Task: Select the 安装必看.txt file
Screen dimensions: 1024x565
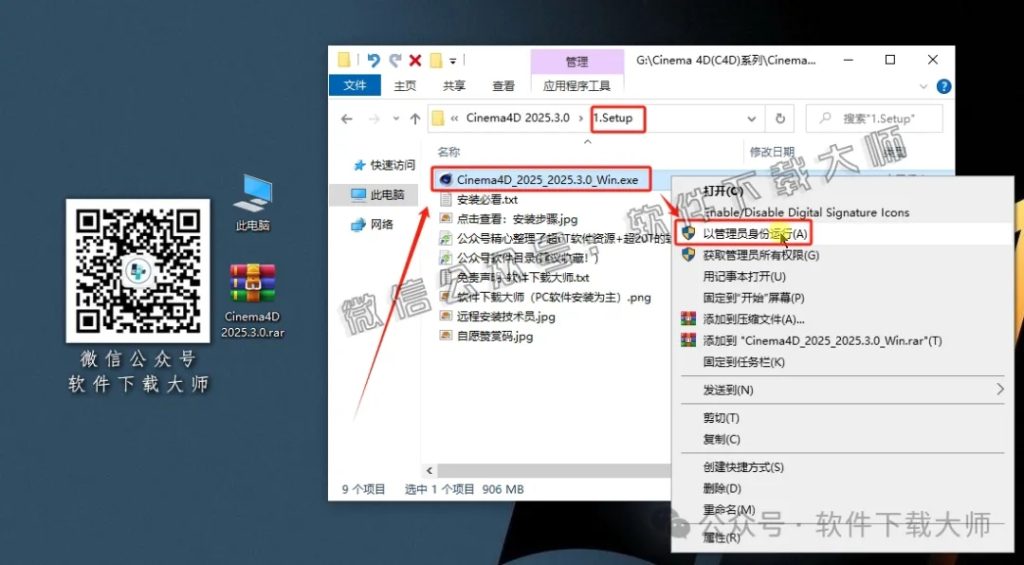Action: [487, 199]
